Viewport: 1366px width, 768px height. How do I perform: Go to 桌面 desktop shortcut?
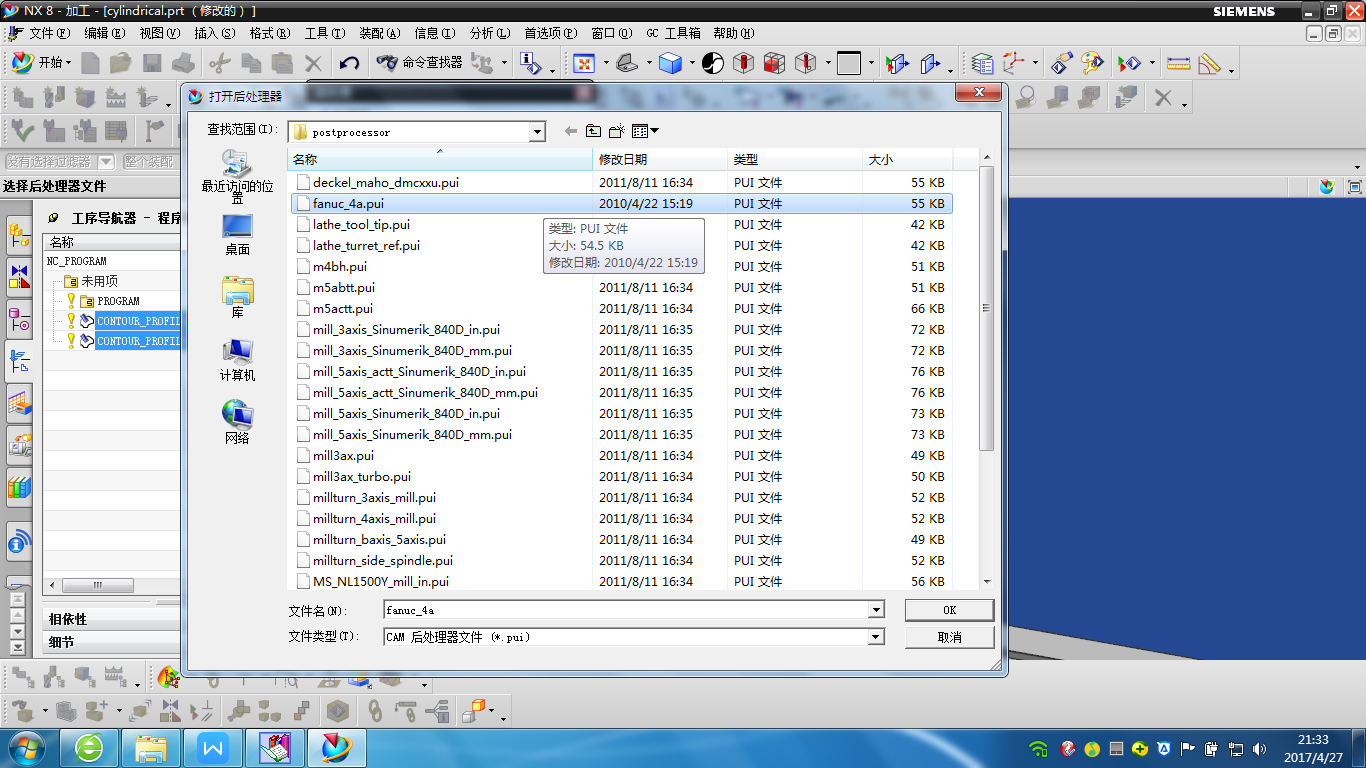pos(237,236)
